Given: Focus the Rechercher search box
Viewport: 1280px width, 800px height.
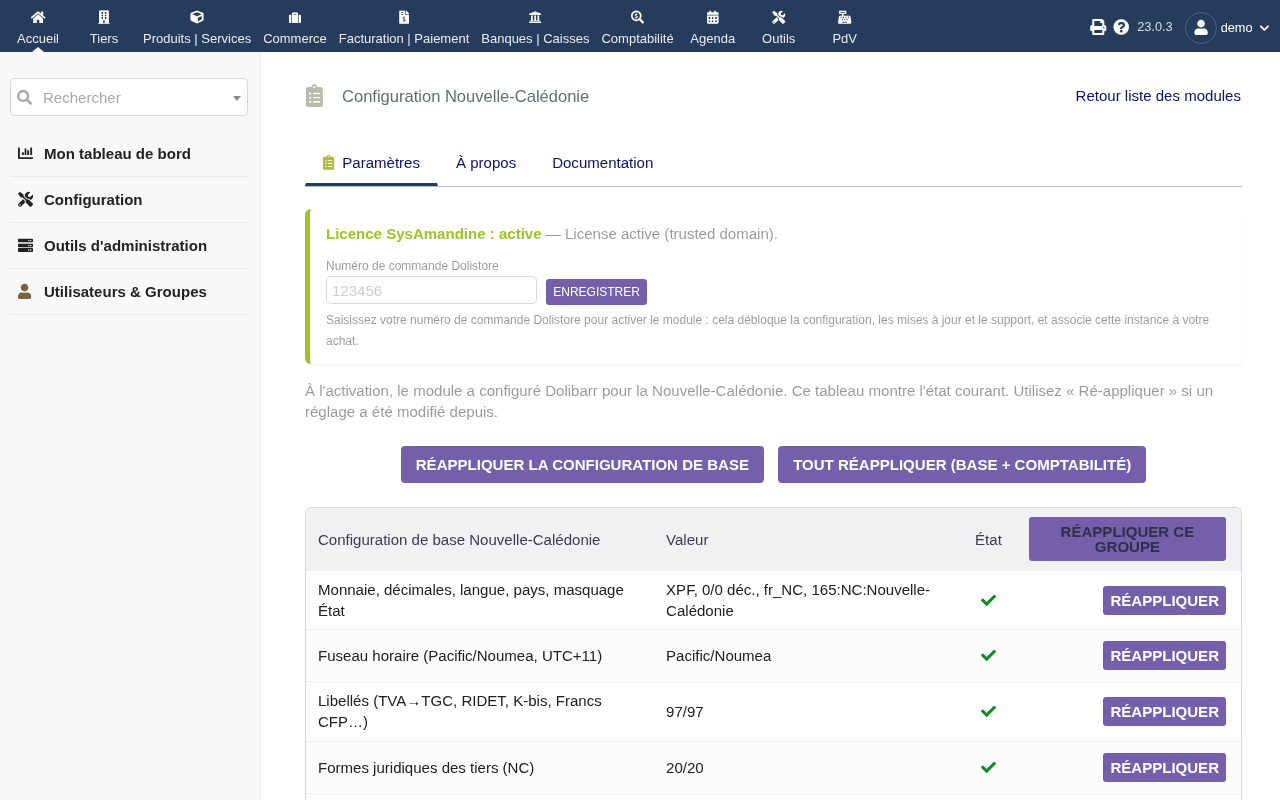Looking at the screenshot, I should point(129,97).
